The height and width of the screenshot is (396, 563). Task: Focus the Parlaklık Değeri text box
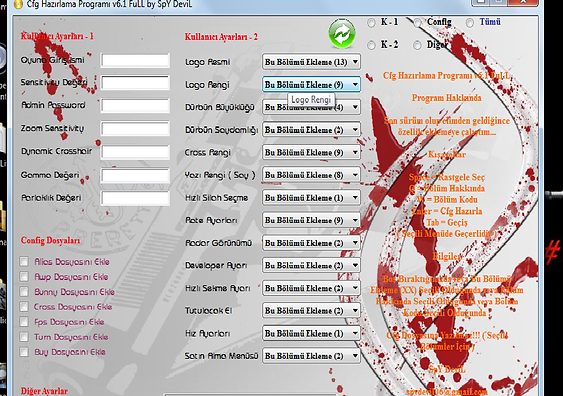tap(135, 198)
